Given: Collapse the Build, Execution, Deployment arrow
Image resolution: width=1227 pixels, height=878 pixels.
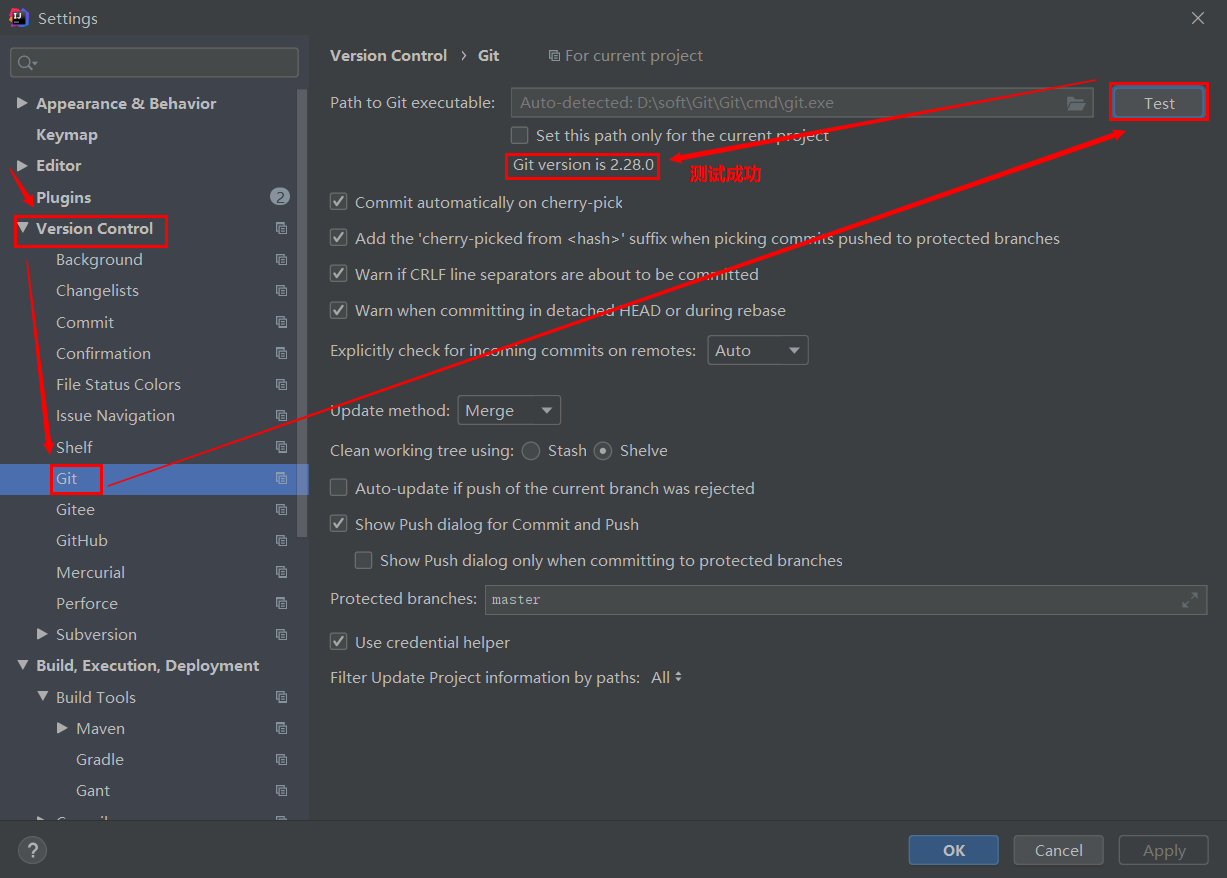Looking at the screenshot, I should (23, 665).
